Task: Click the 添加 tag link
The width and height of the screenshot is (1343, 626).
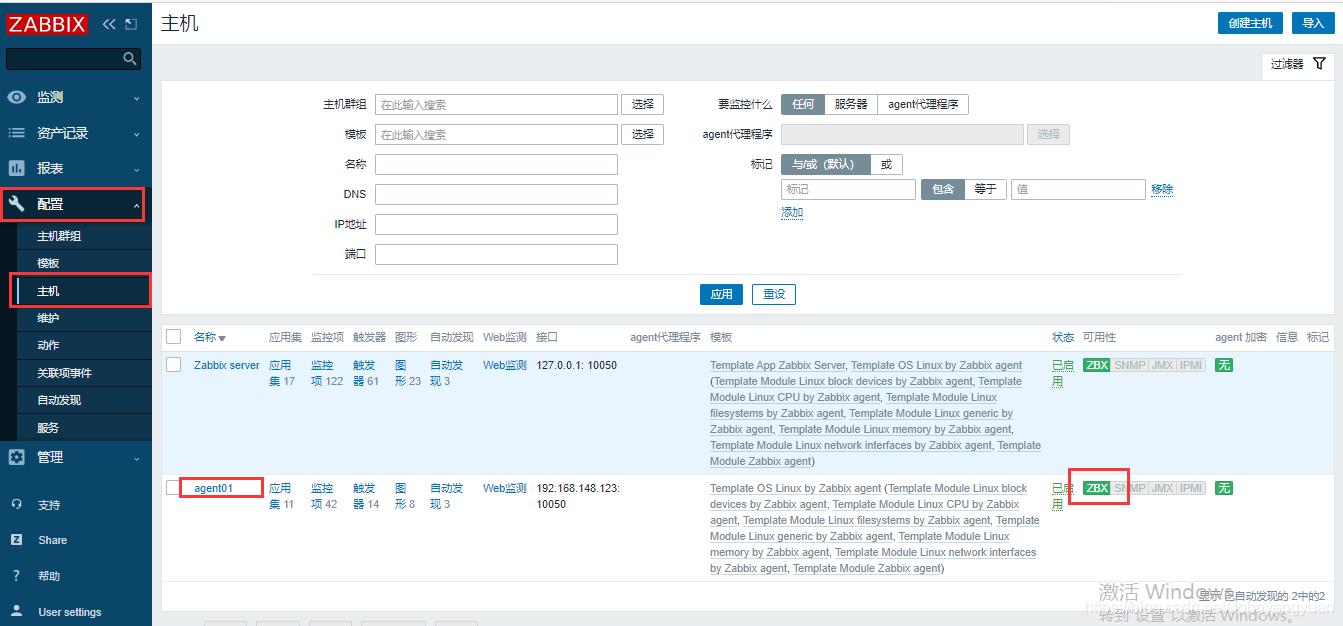Action: click(792, 212)
